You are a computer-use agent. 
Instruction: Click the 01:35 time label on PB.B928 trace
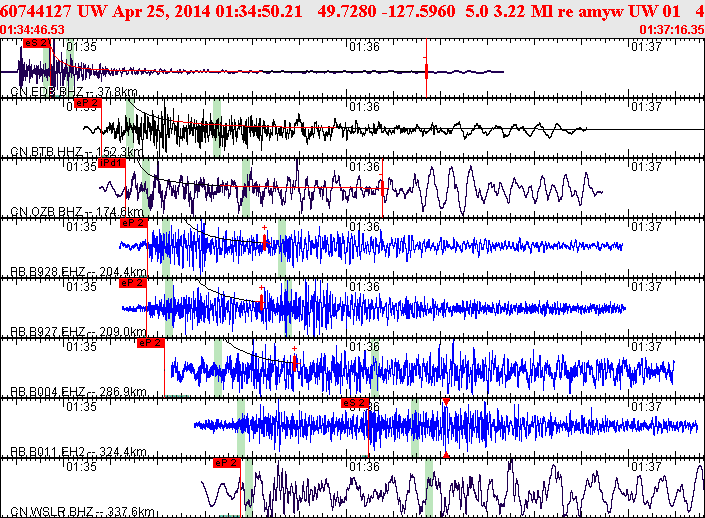coord(81,227)
